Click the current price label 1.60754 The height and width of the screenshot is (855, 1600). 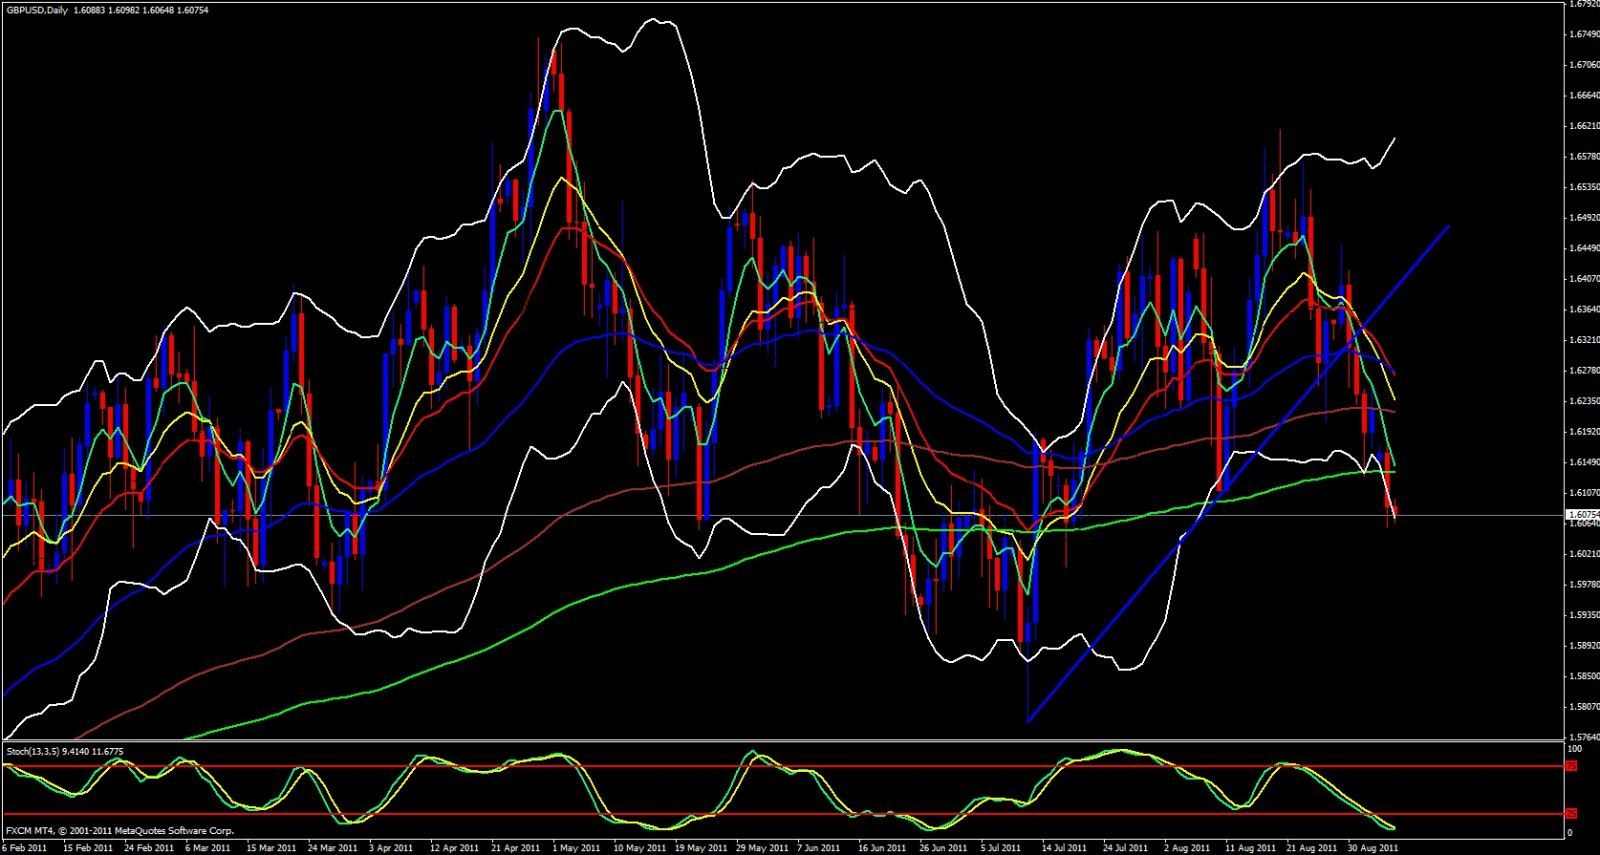click(1583, 515)
